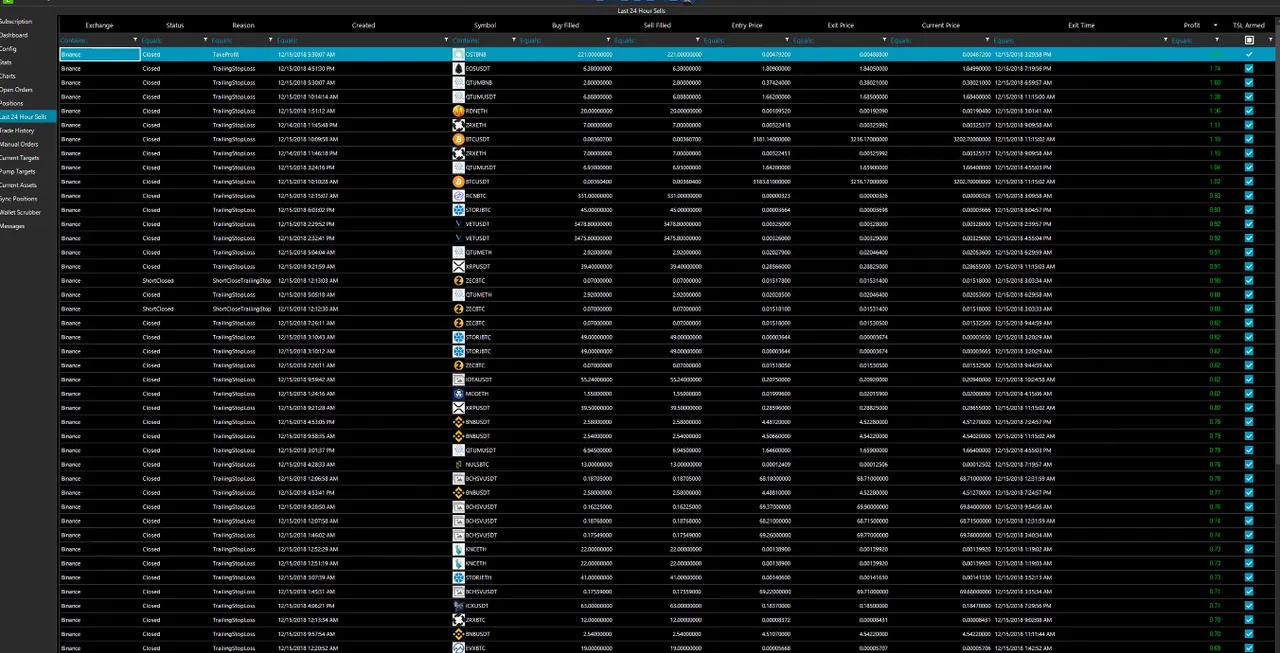Click the RDNETH coin icon
Viewport: 1280px width, 653px height.
pyautogui.click(x=458, y=110)
